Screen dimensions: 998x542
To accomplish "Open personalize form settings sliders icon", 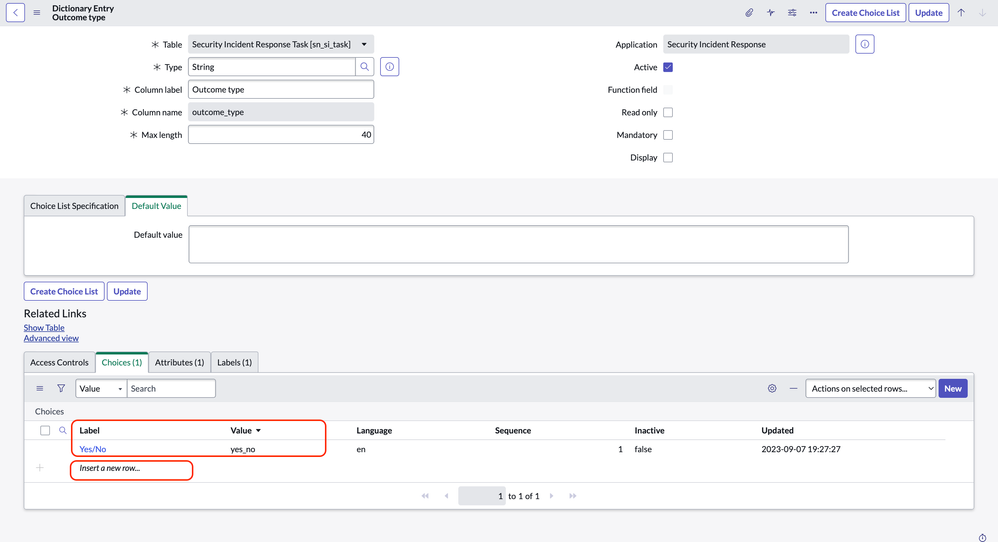I will (x=792, y=13).
